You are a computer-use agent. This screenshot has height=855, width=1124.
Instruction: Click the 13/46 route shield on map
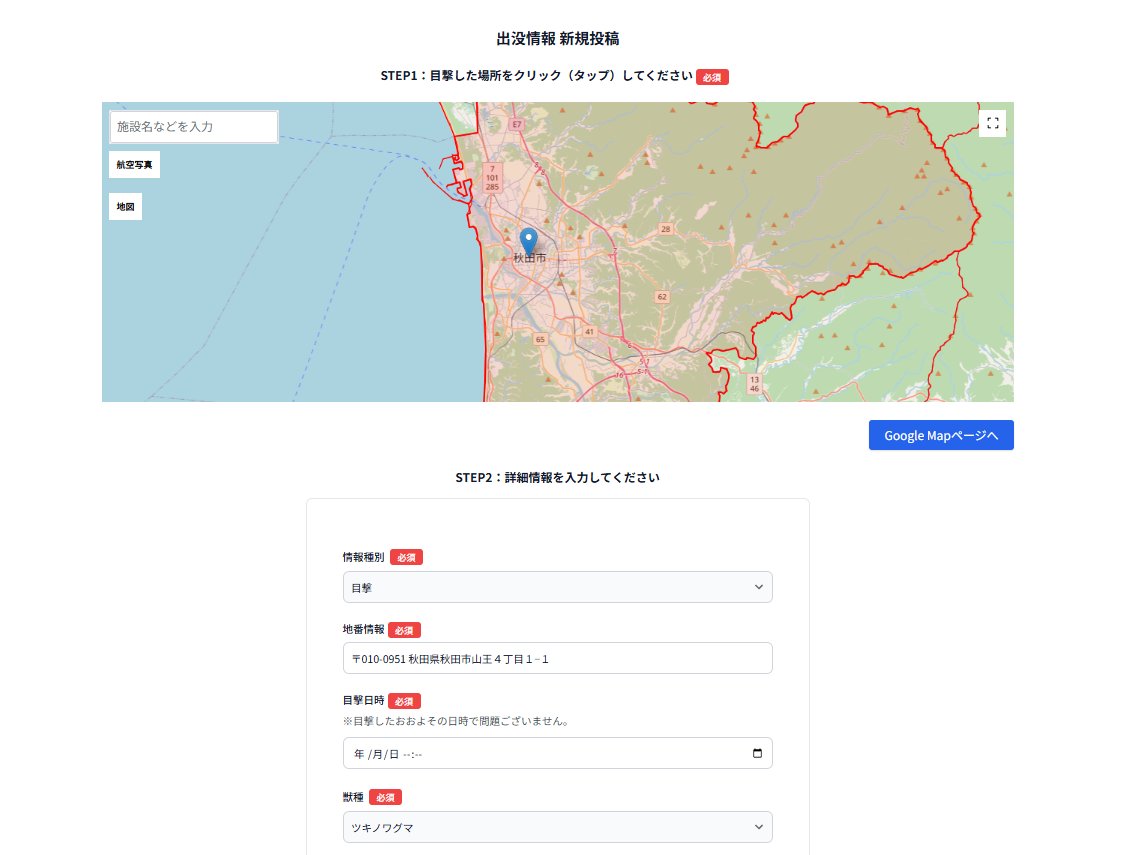coord(753,384)
